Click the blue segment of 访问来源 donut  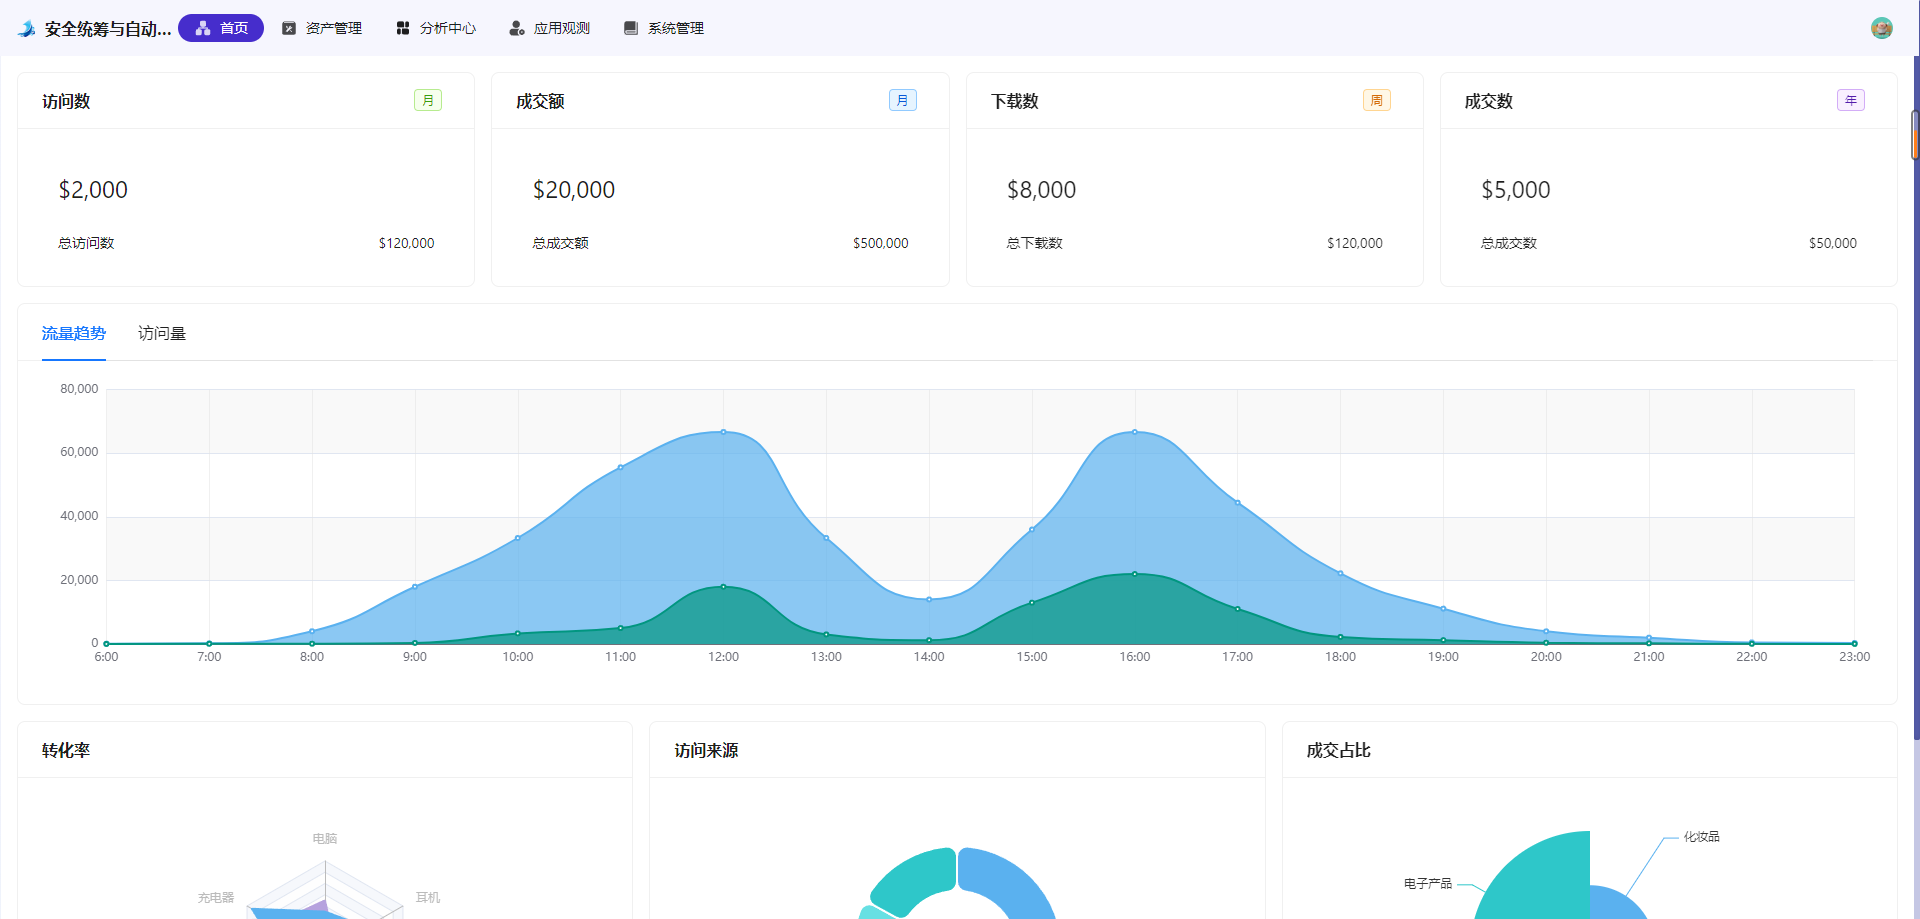click(x=1010, y=880)
